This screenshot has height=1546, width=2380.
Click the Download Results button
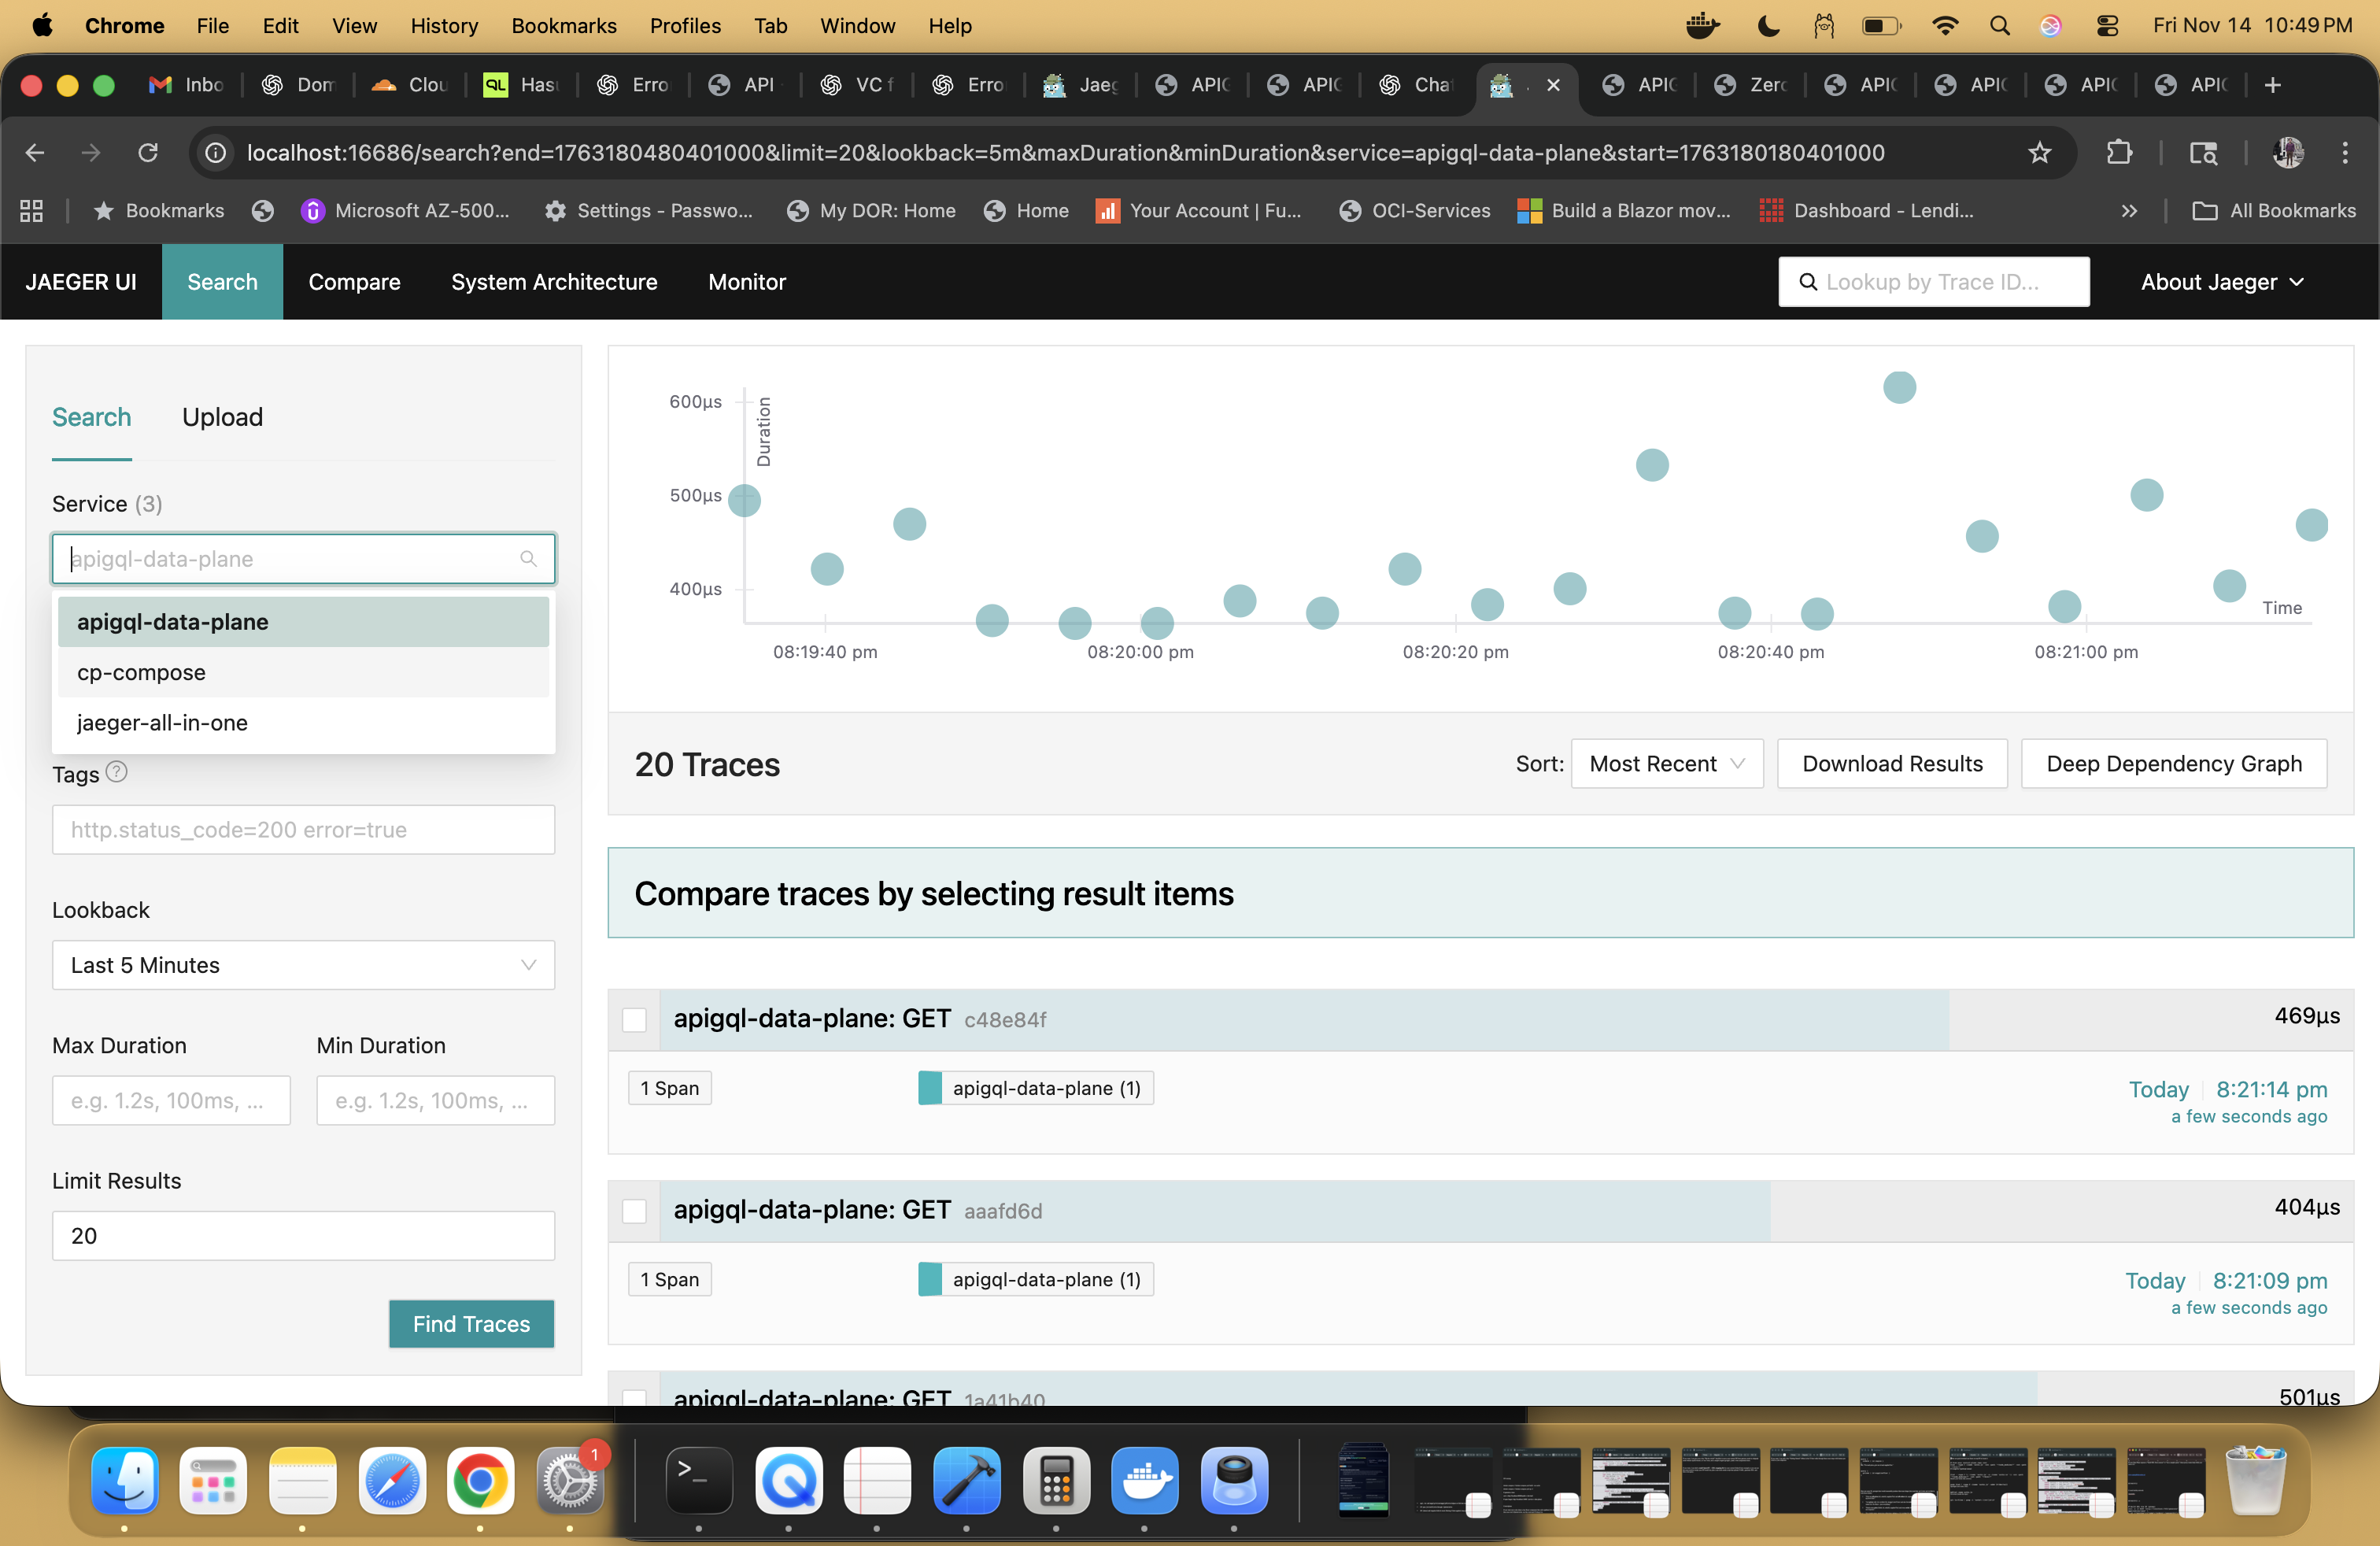point(1891,763)
